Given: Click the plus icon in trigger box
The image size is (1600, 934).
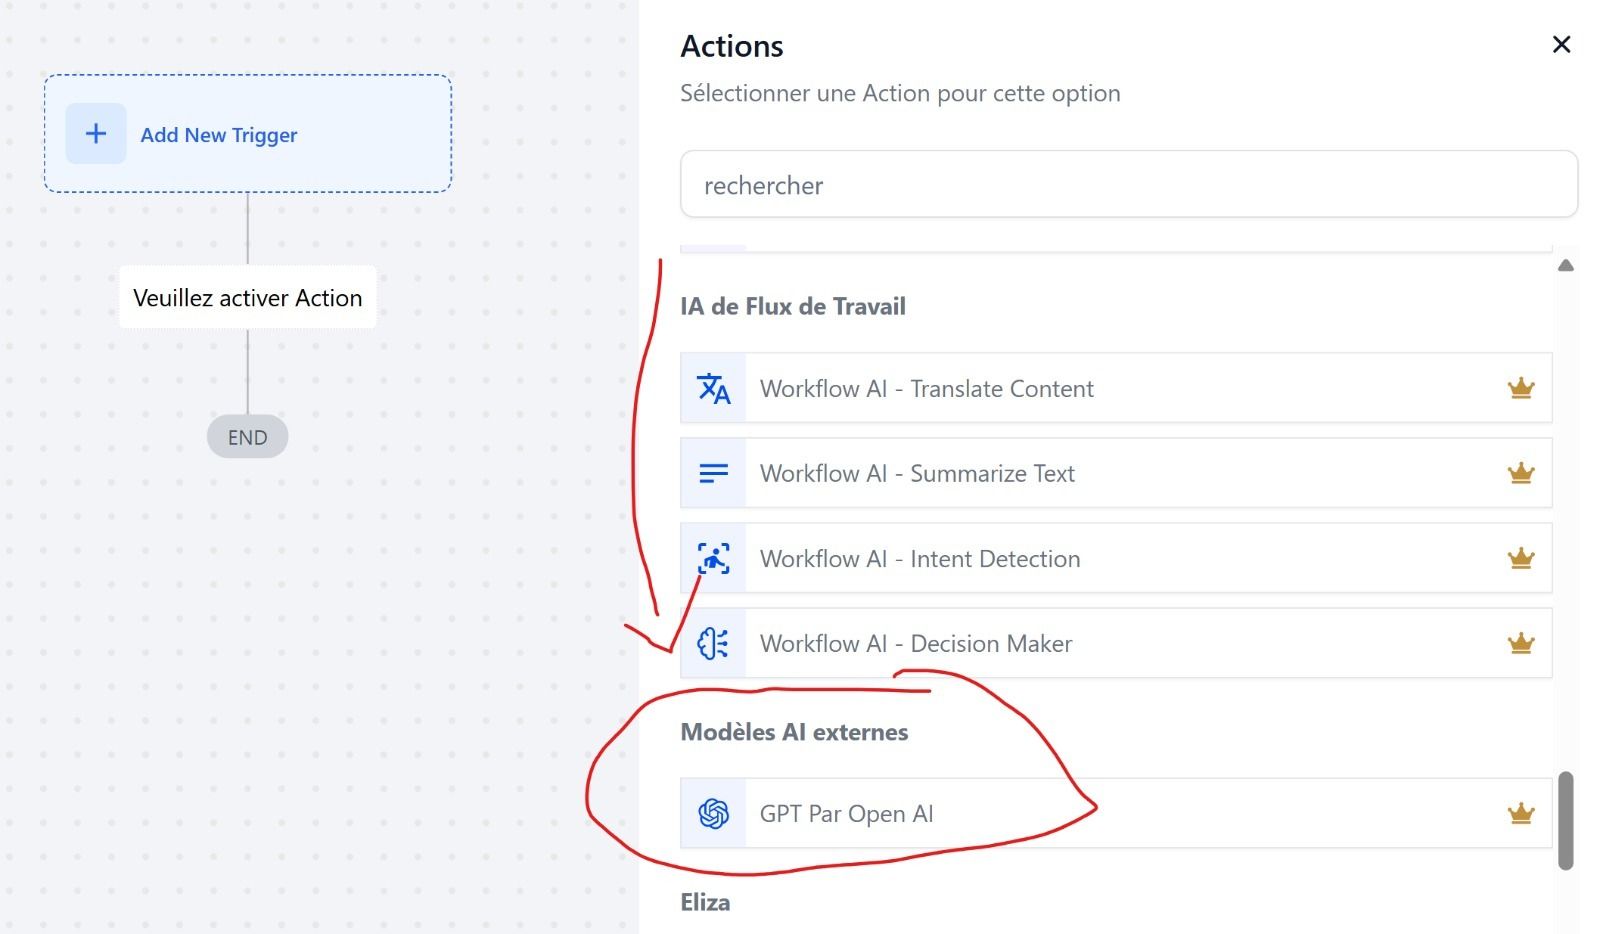Looking at the screenshot, I should [x=96, y=133].
